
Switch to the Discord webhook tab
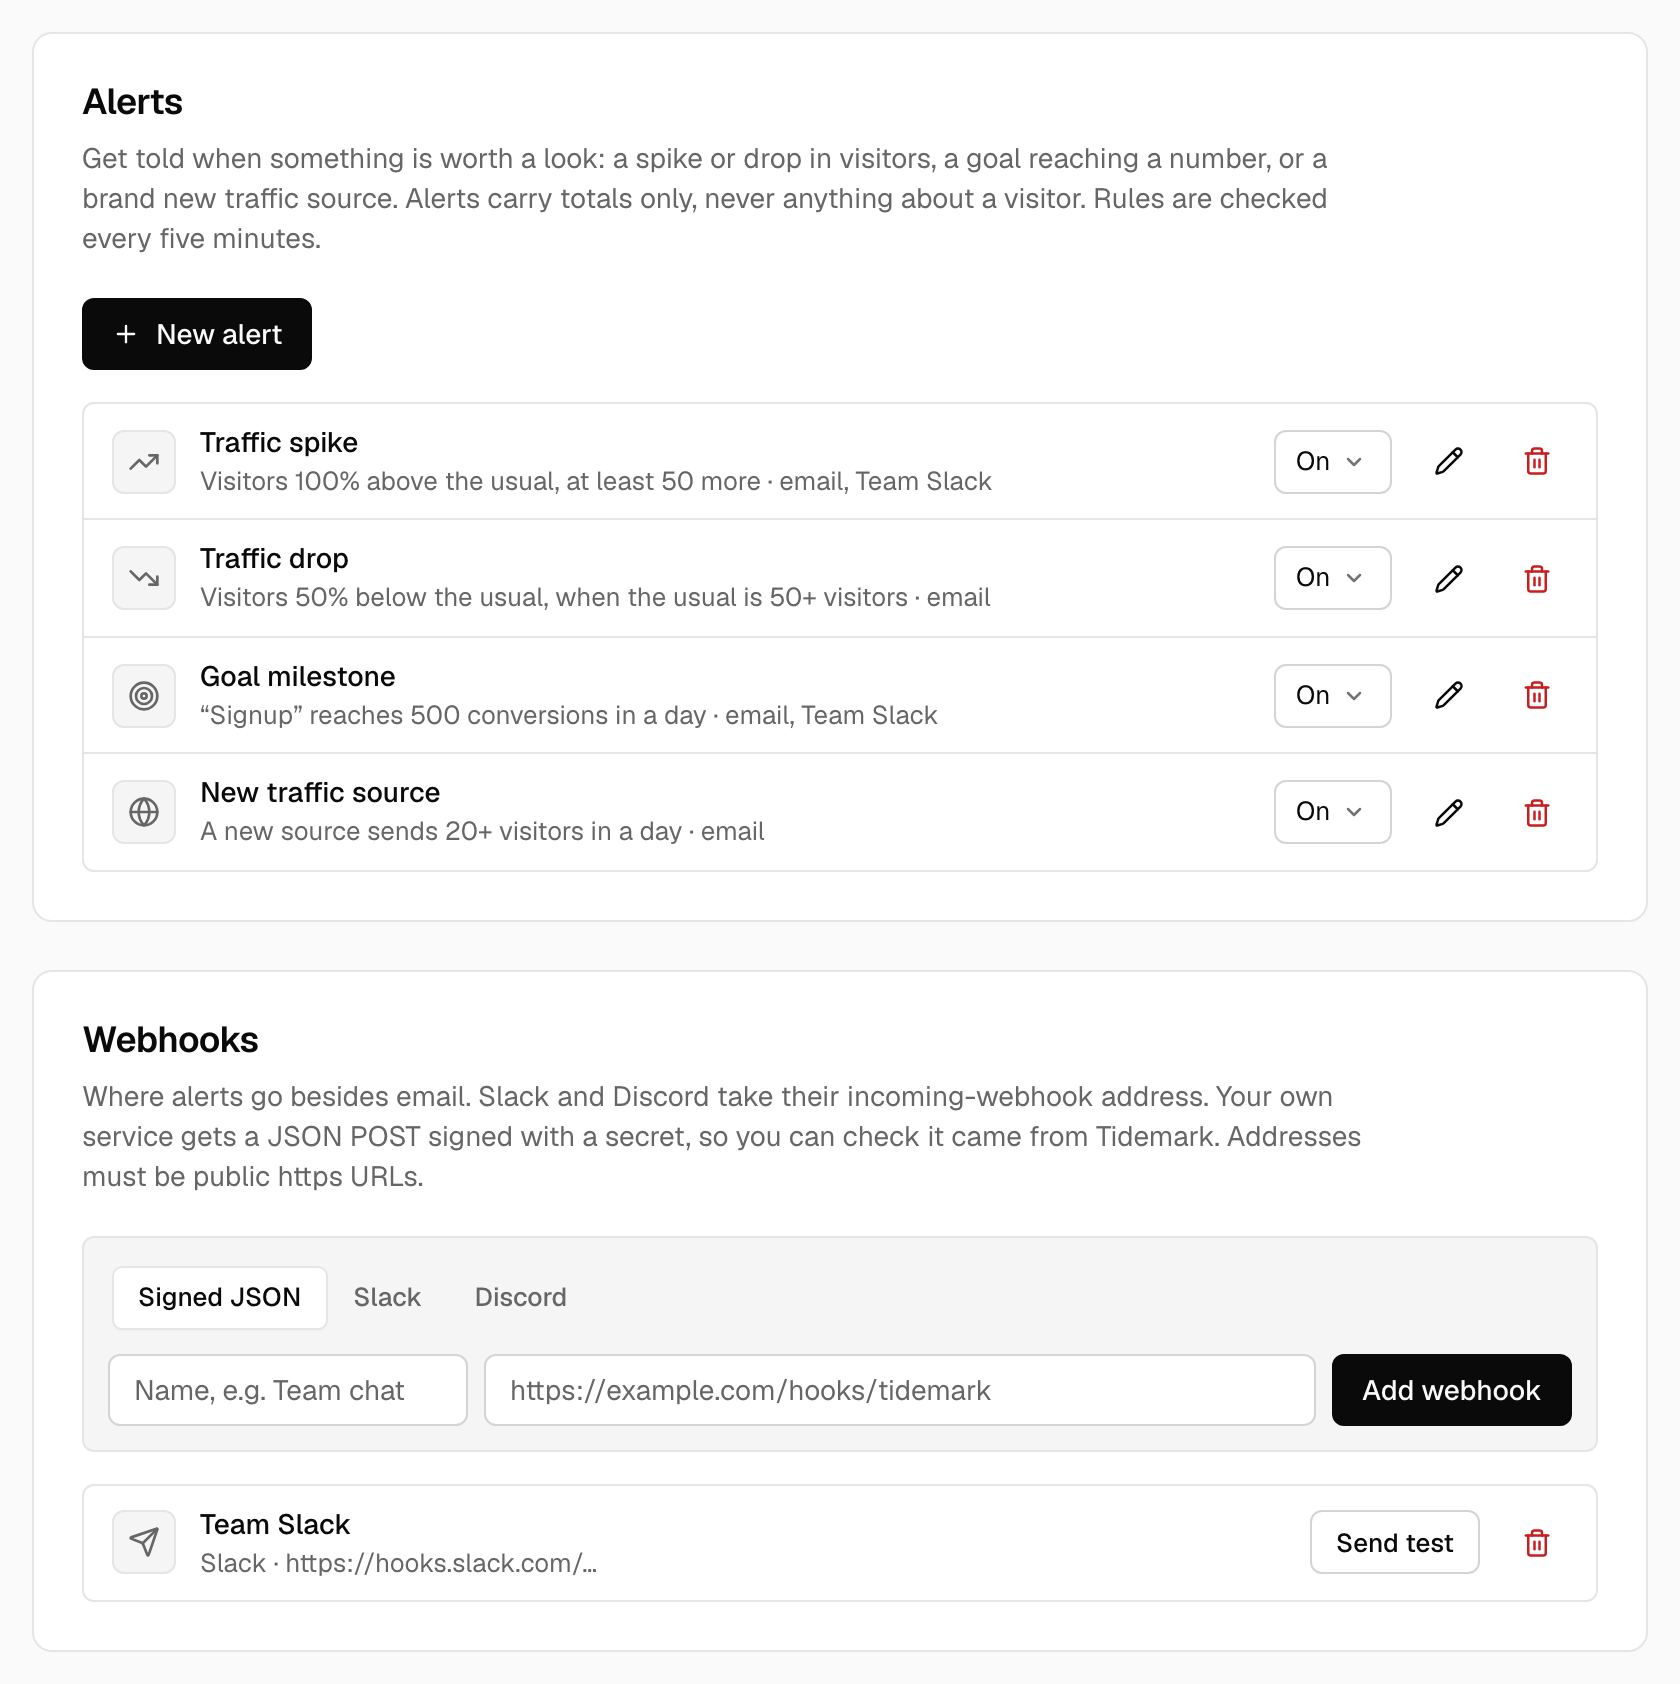521,1297
